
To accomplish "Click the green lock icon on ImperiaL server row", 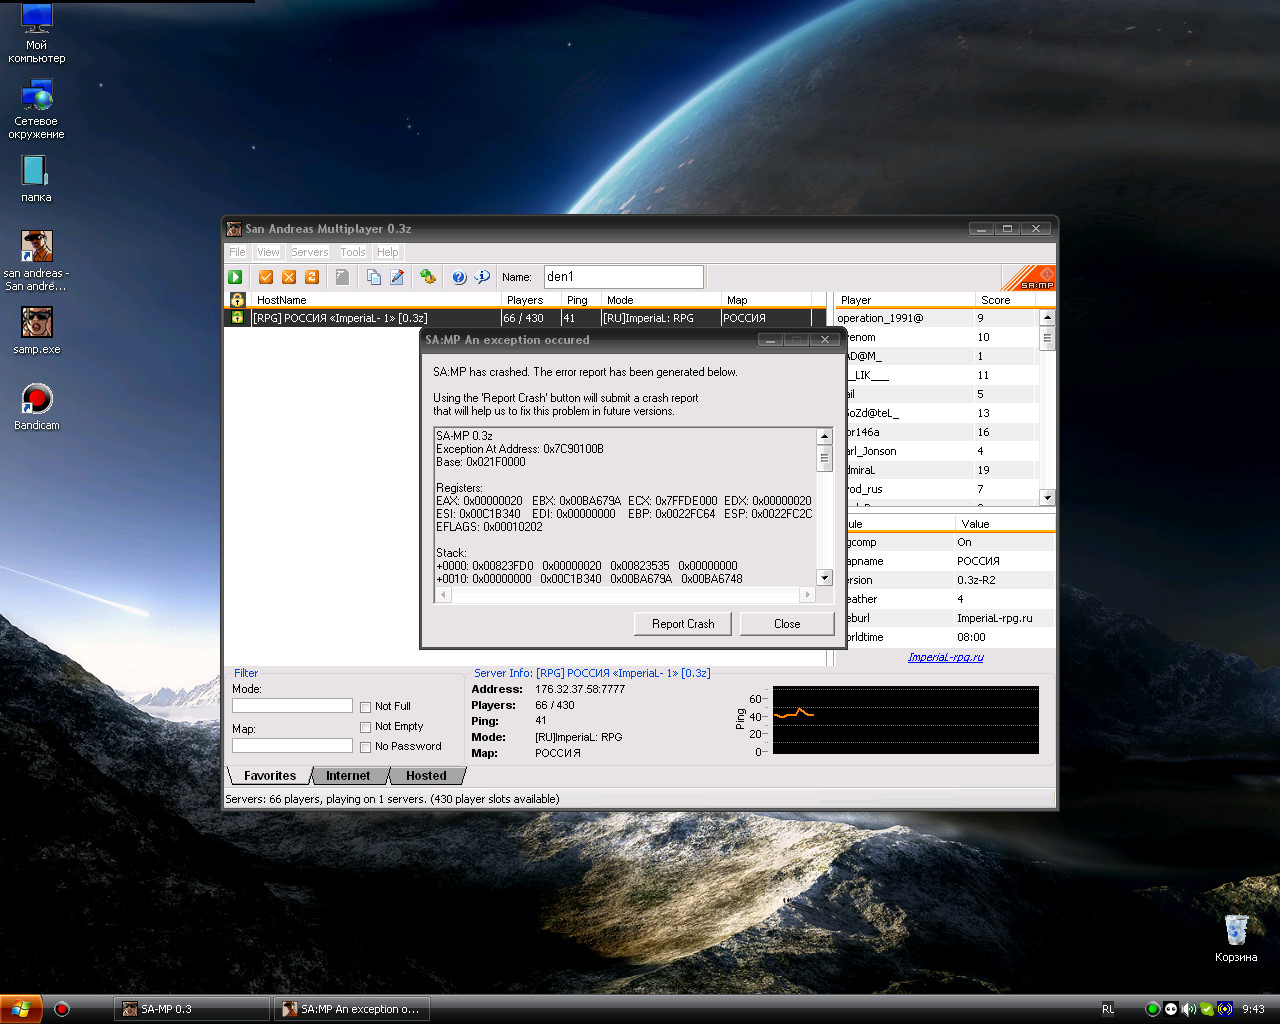I will [x=237, y=318].
